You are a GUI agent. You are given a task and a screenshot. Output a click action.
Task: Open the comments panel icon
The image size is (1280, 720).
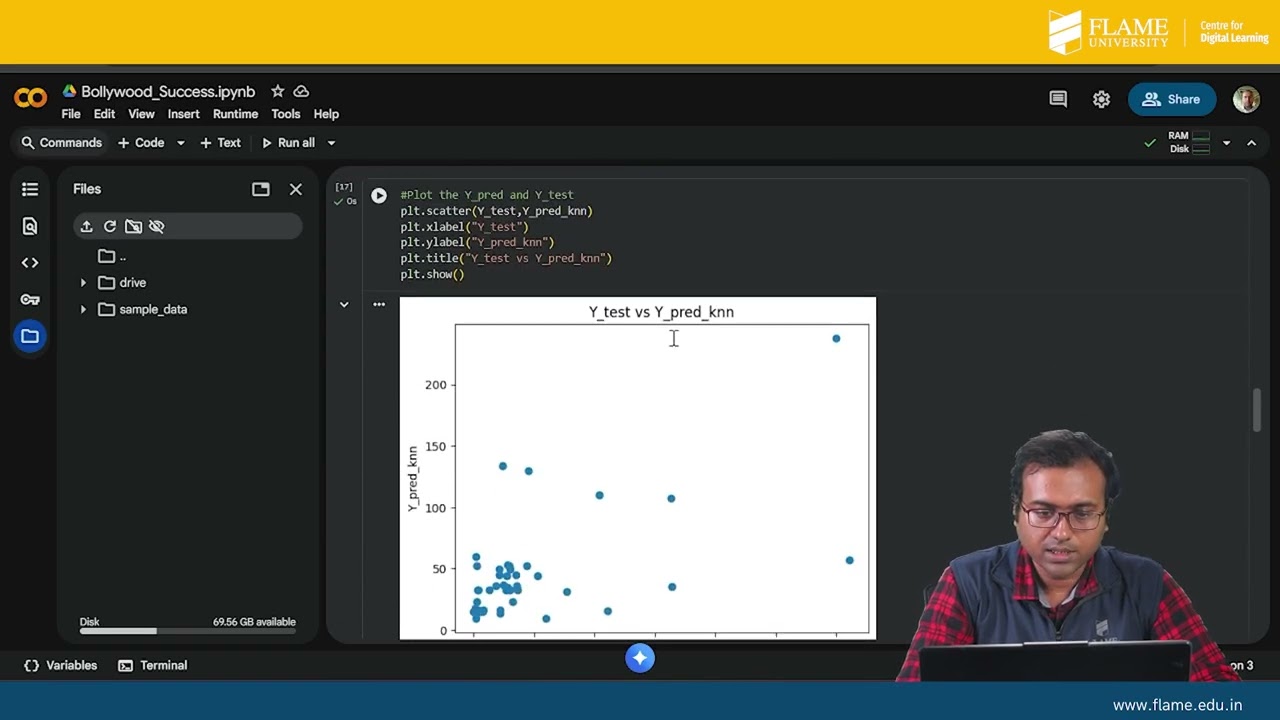click(1058, 99)
